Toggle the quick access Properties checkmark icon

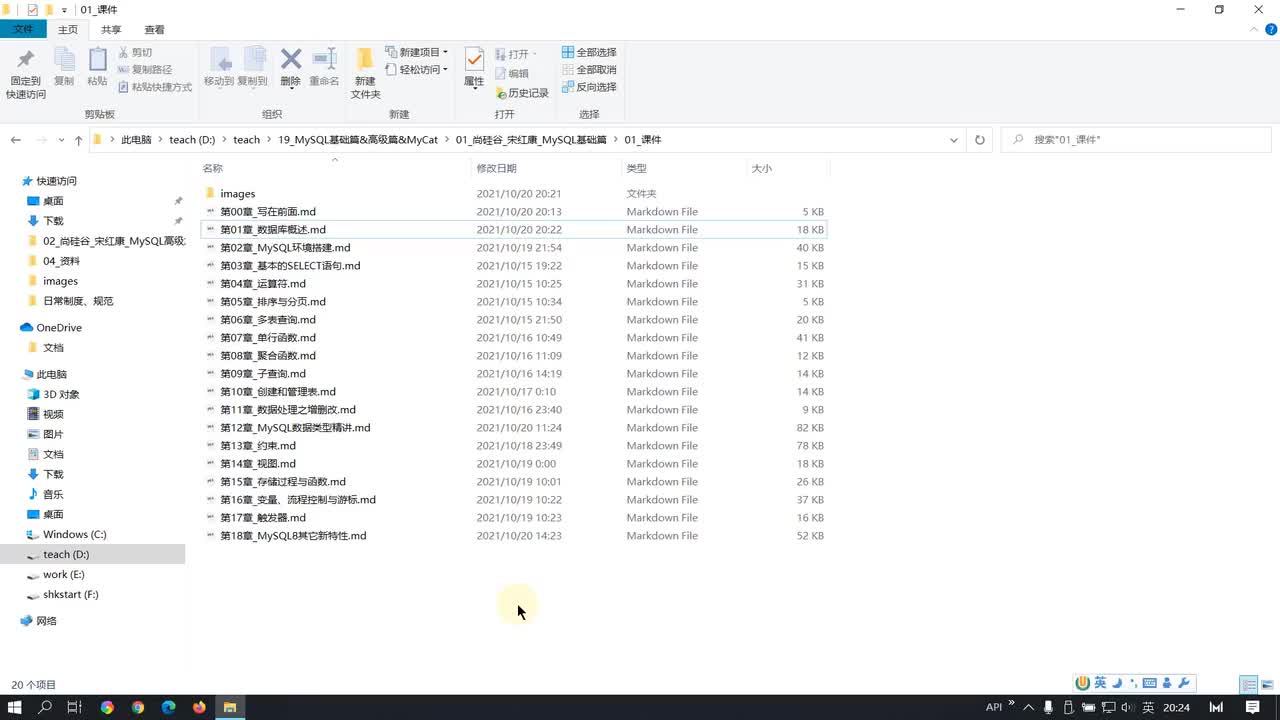pyautogui.click(x=32, y=10)
